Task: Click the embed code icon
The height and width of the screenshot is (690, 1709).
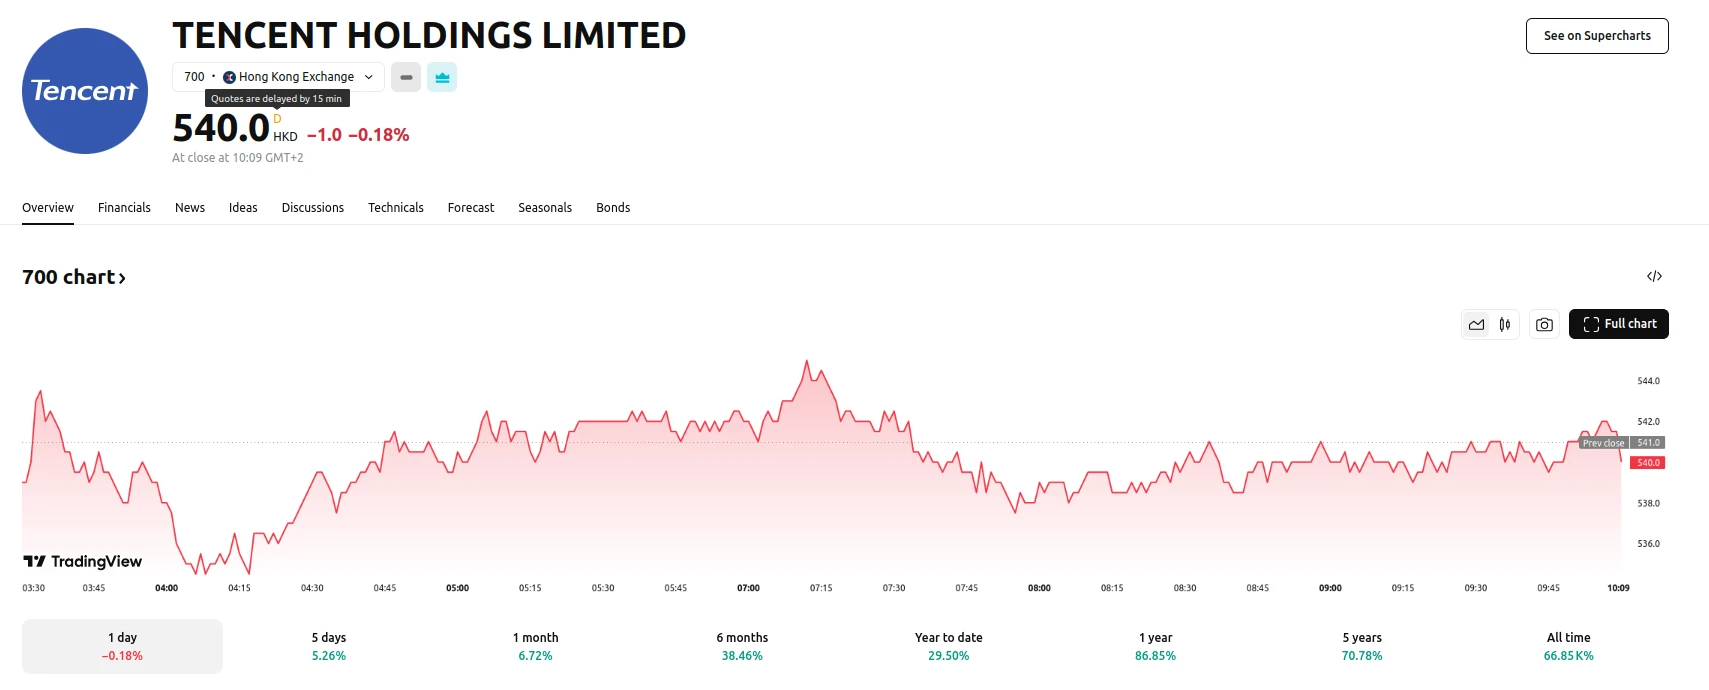Action: tap(1654, 276)
